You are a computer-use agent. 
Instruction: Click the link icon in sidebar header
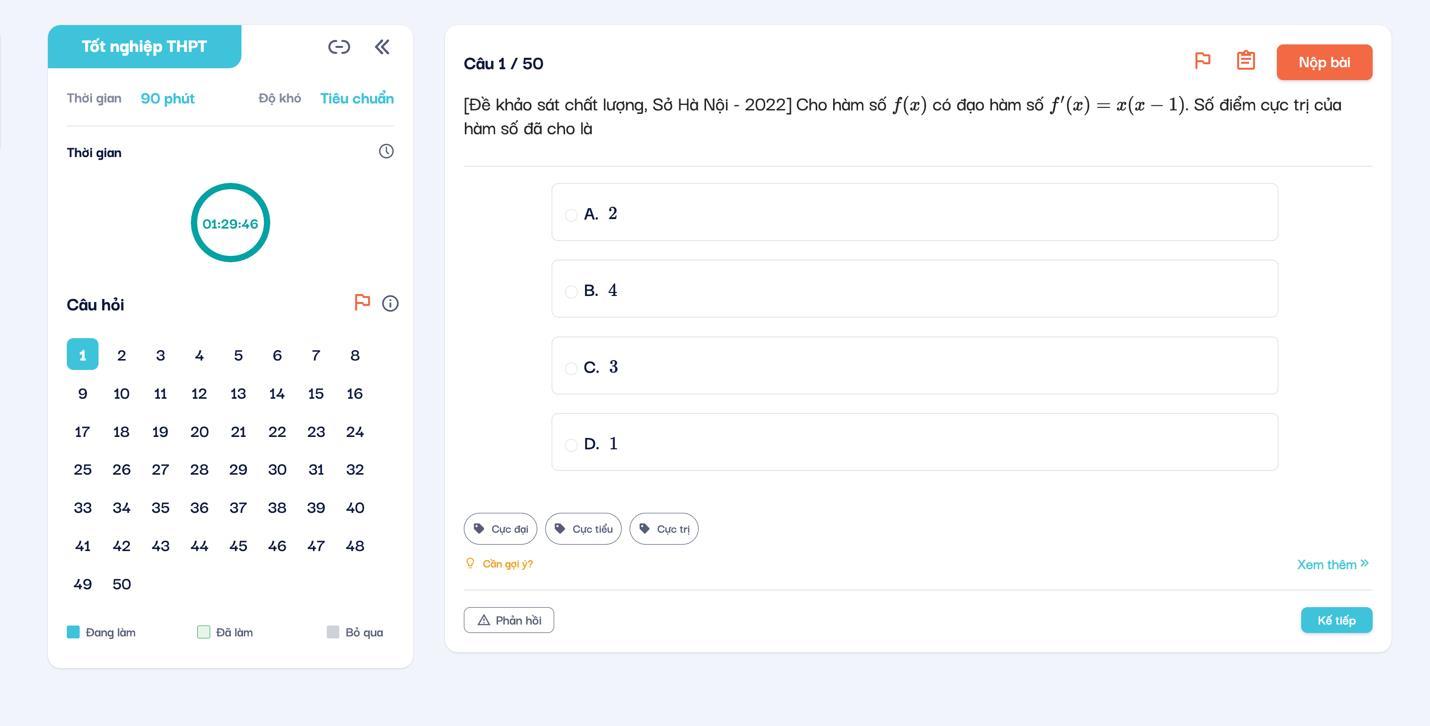click(x=339, y=47)
